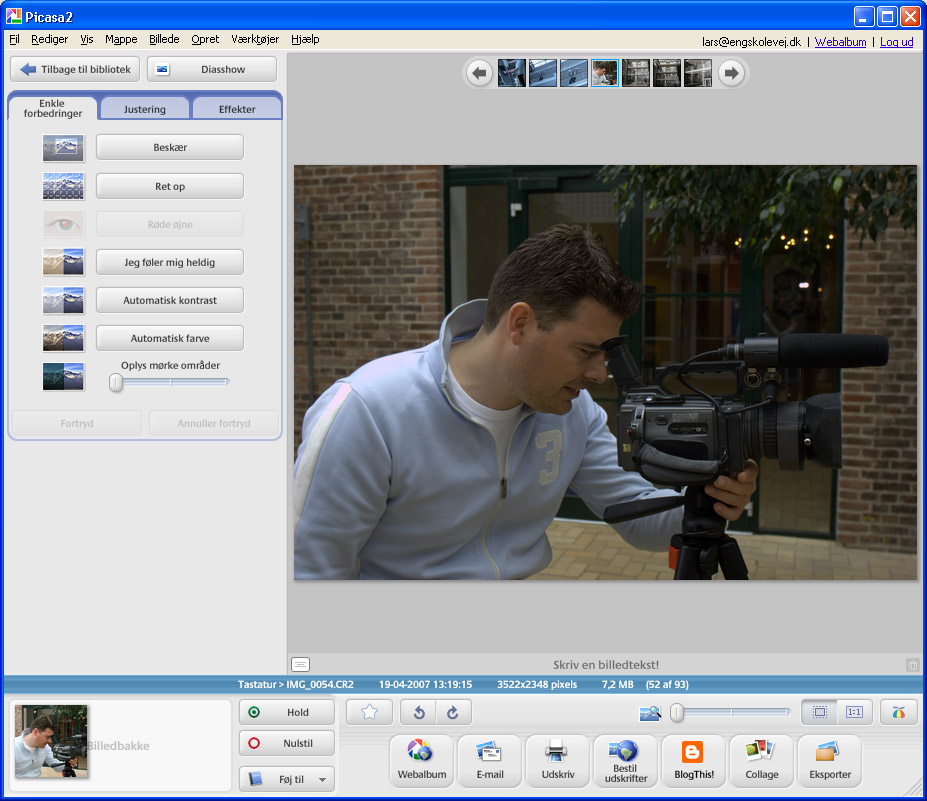927x801 pixels.
Task: Click the Beskær button
Action: click(170, 147)
